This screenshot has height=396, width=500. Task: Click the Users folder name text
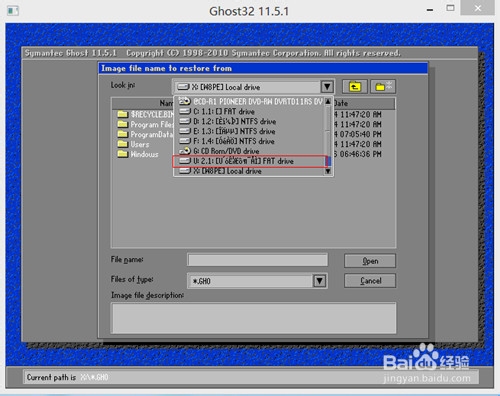[x=140, y=145]
